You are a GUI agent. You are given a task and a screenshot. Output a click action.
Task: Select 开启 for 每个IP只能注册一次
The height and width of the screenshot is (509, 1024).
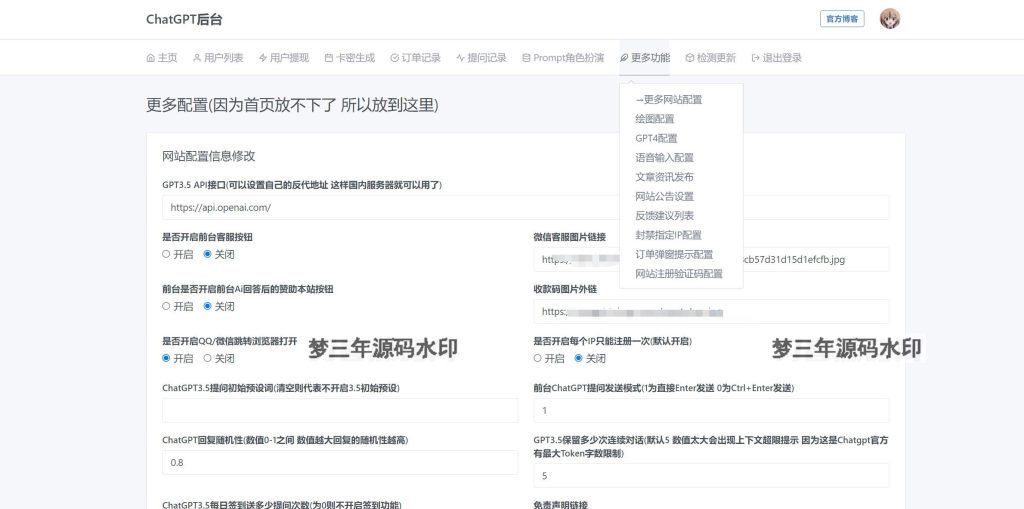(x=538, y=358)
